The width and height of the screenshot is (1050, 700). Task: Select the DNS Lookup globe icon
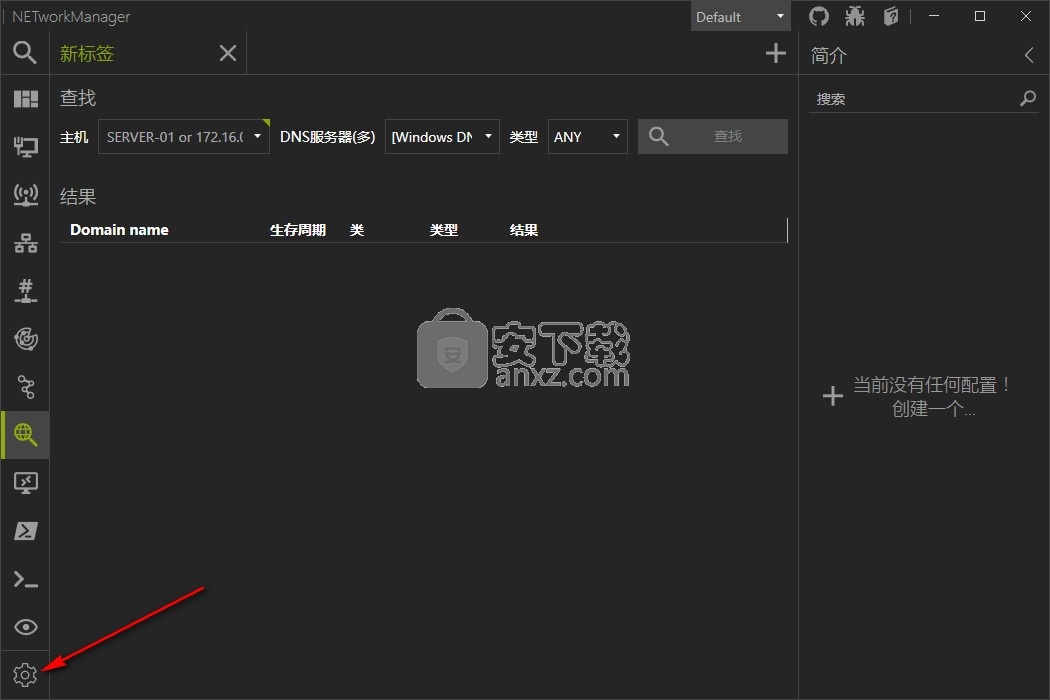point(25,435)
